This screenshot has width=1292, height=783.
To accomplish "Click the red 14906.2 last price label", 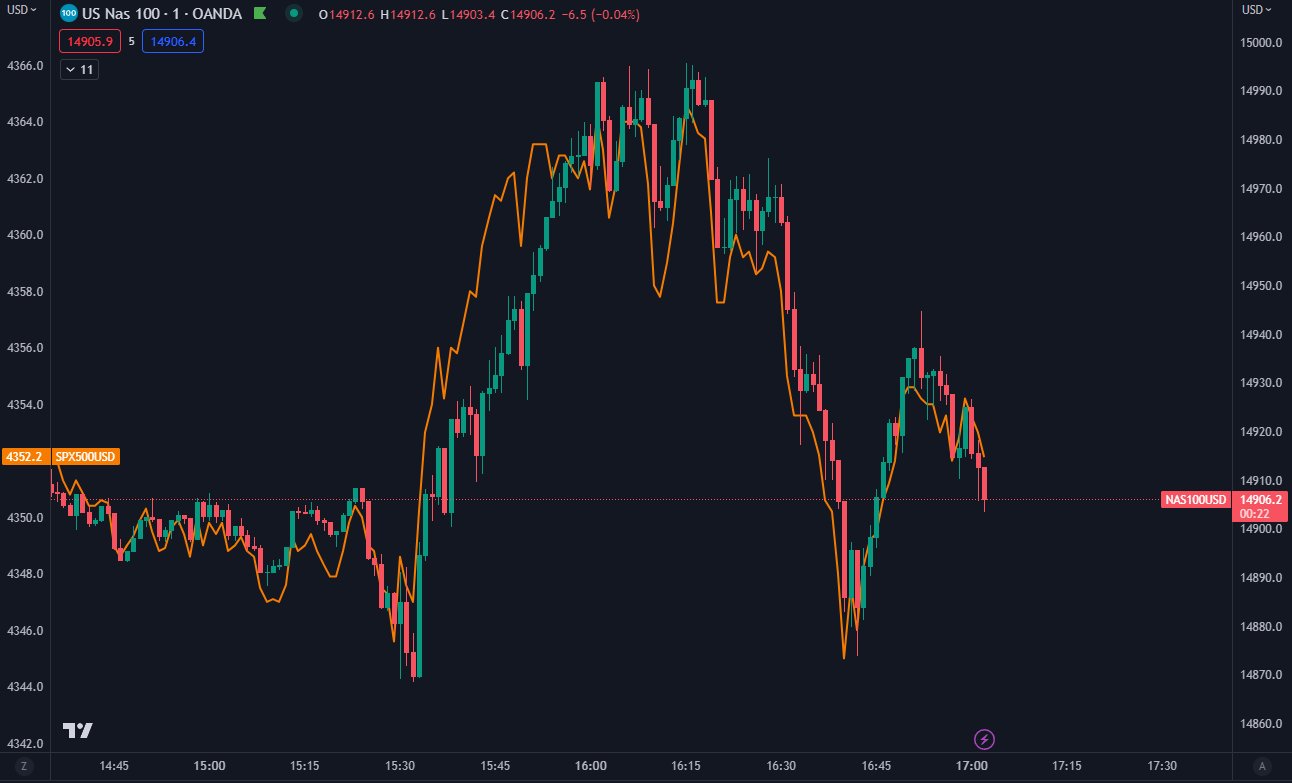I will [x=1259, y=499].
